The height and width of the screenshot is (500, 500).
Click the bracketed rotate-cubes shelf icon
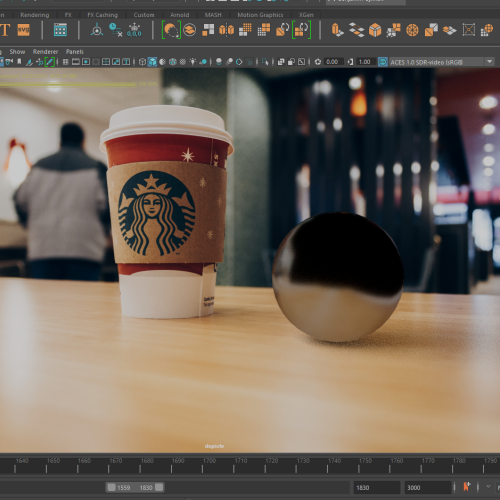[301, 30]
